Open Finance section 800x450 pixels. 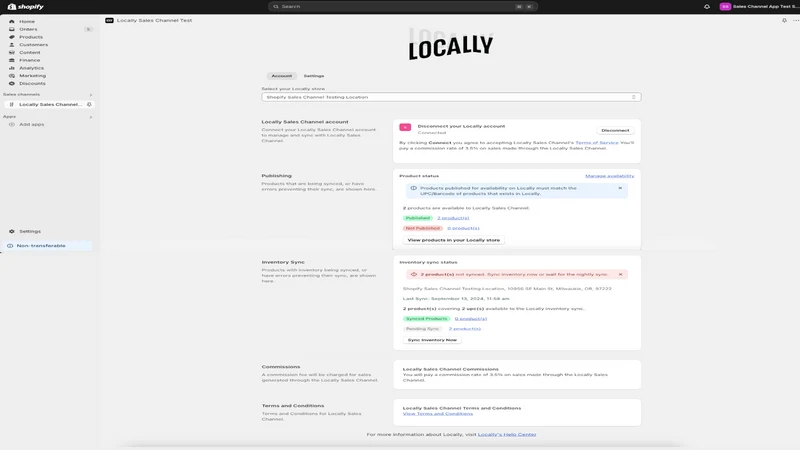pos(30,60)
